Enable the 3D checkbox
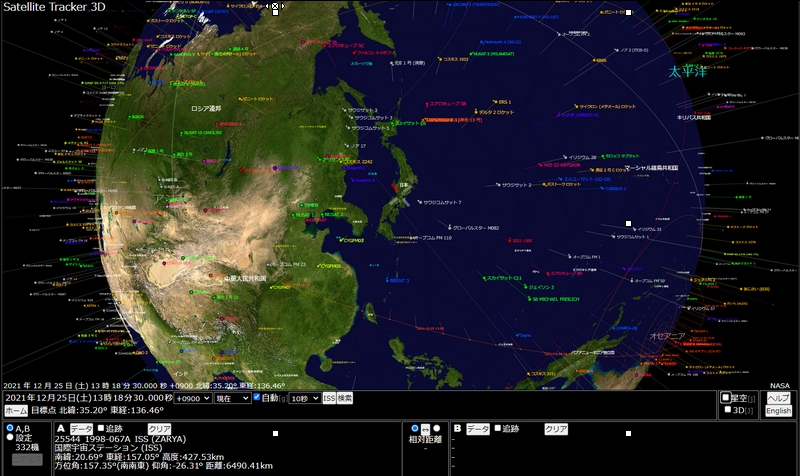Screen dimensions: 800x476 [x=728, y=409]
